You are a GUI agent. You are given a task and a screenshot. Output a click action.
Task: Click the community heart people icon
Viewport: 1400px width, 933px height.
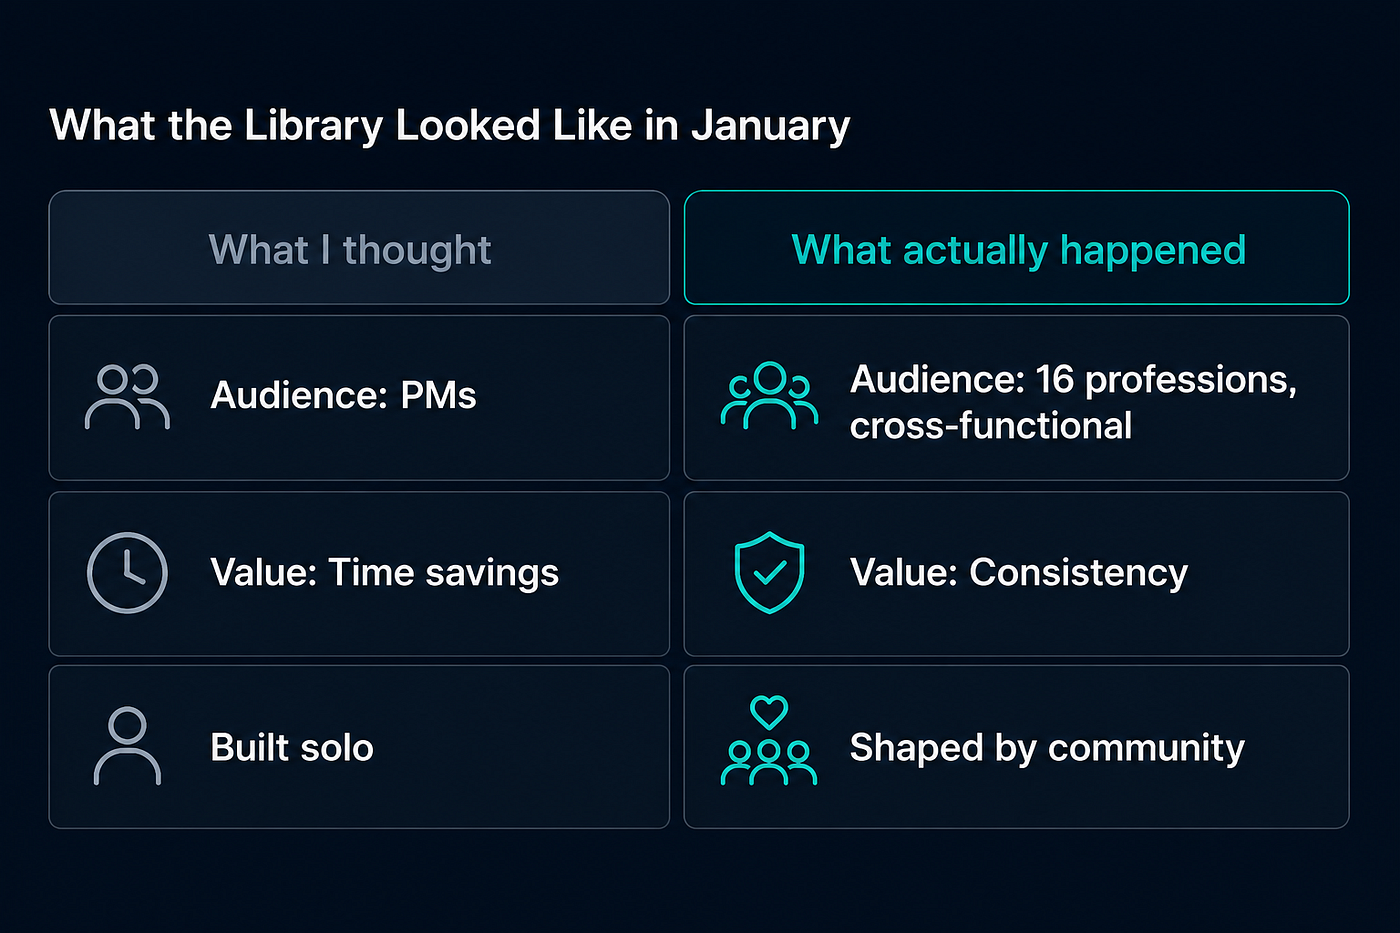coord(769,741)
